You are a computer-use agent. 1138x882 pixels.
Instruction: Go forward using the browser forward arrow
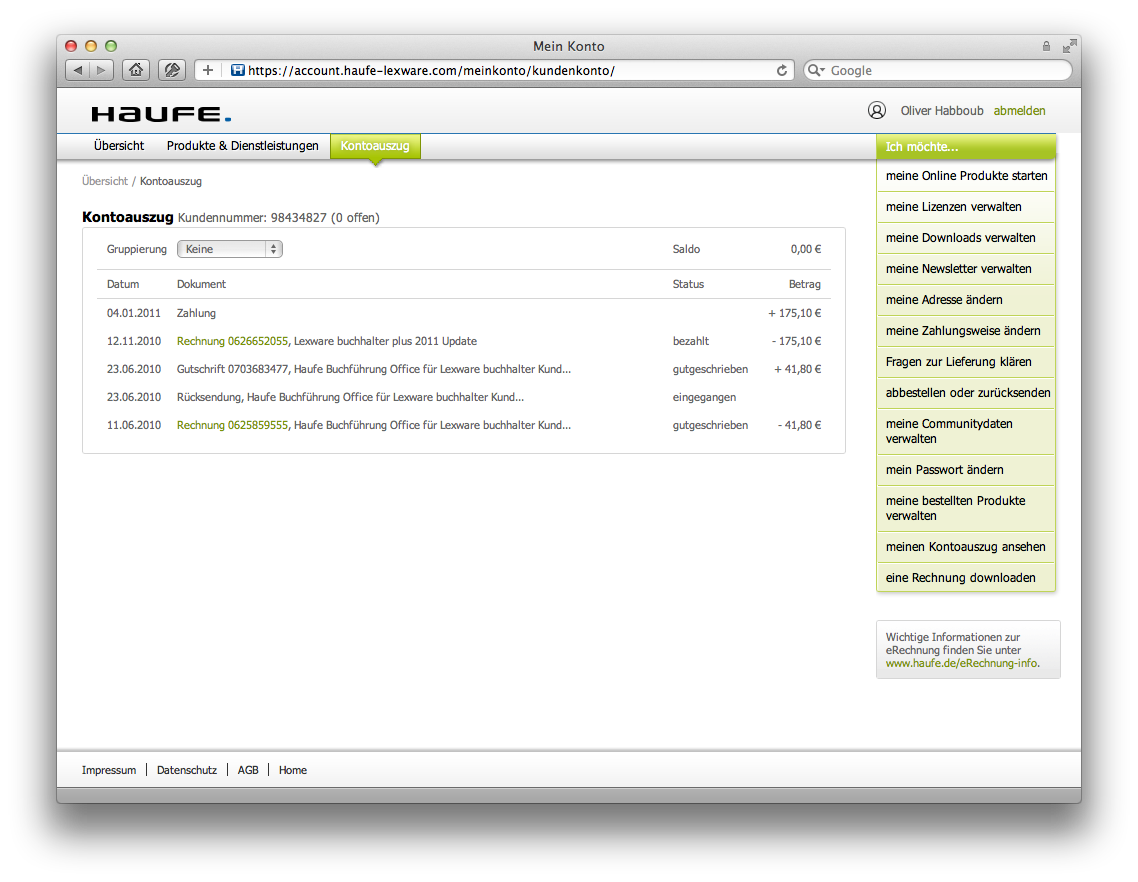tap(102, 70)
